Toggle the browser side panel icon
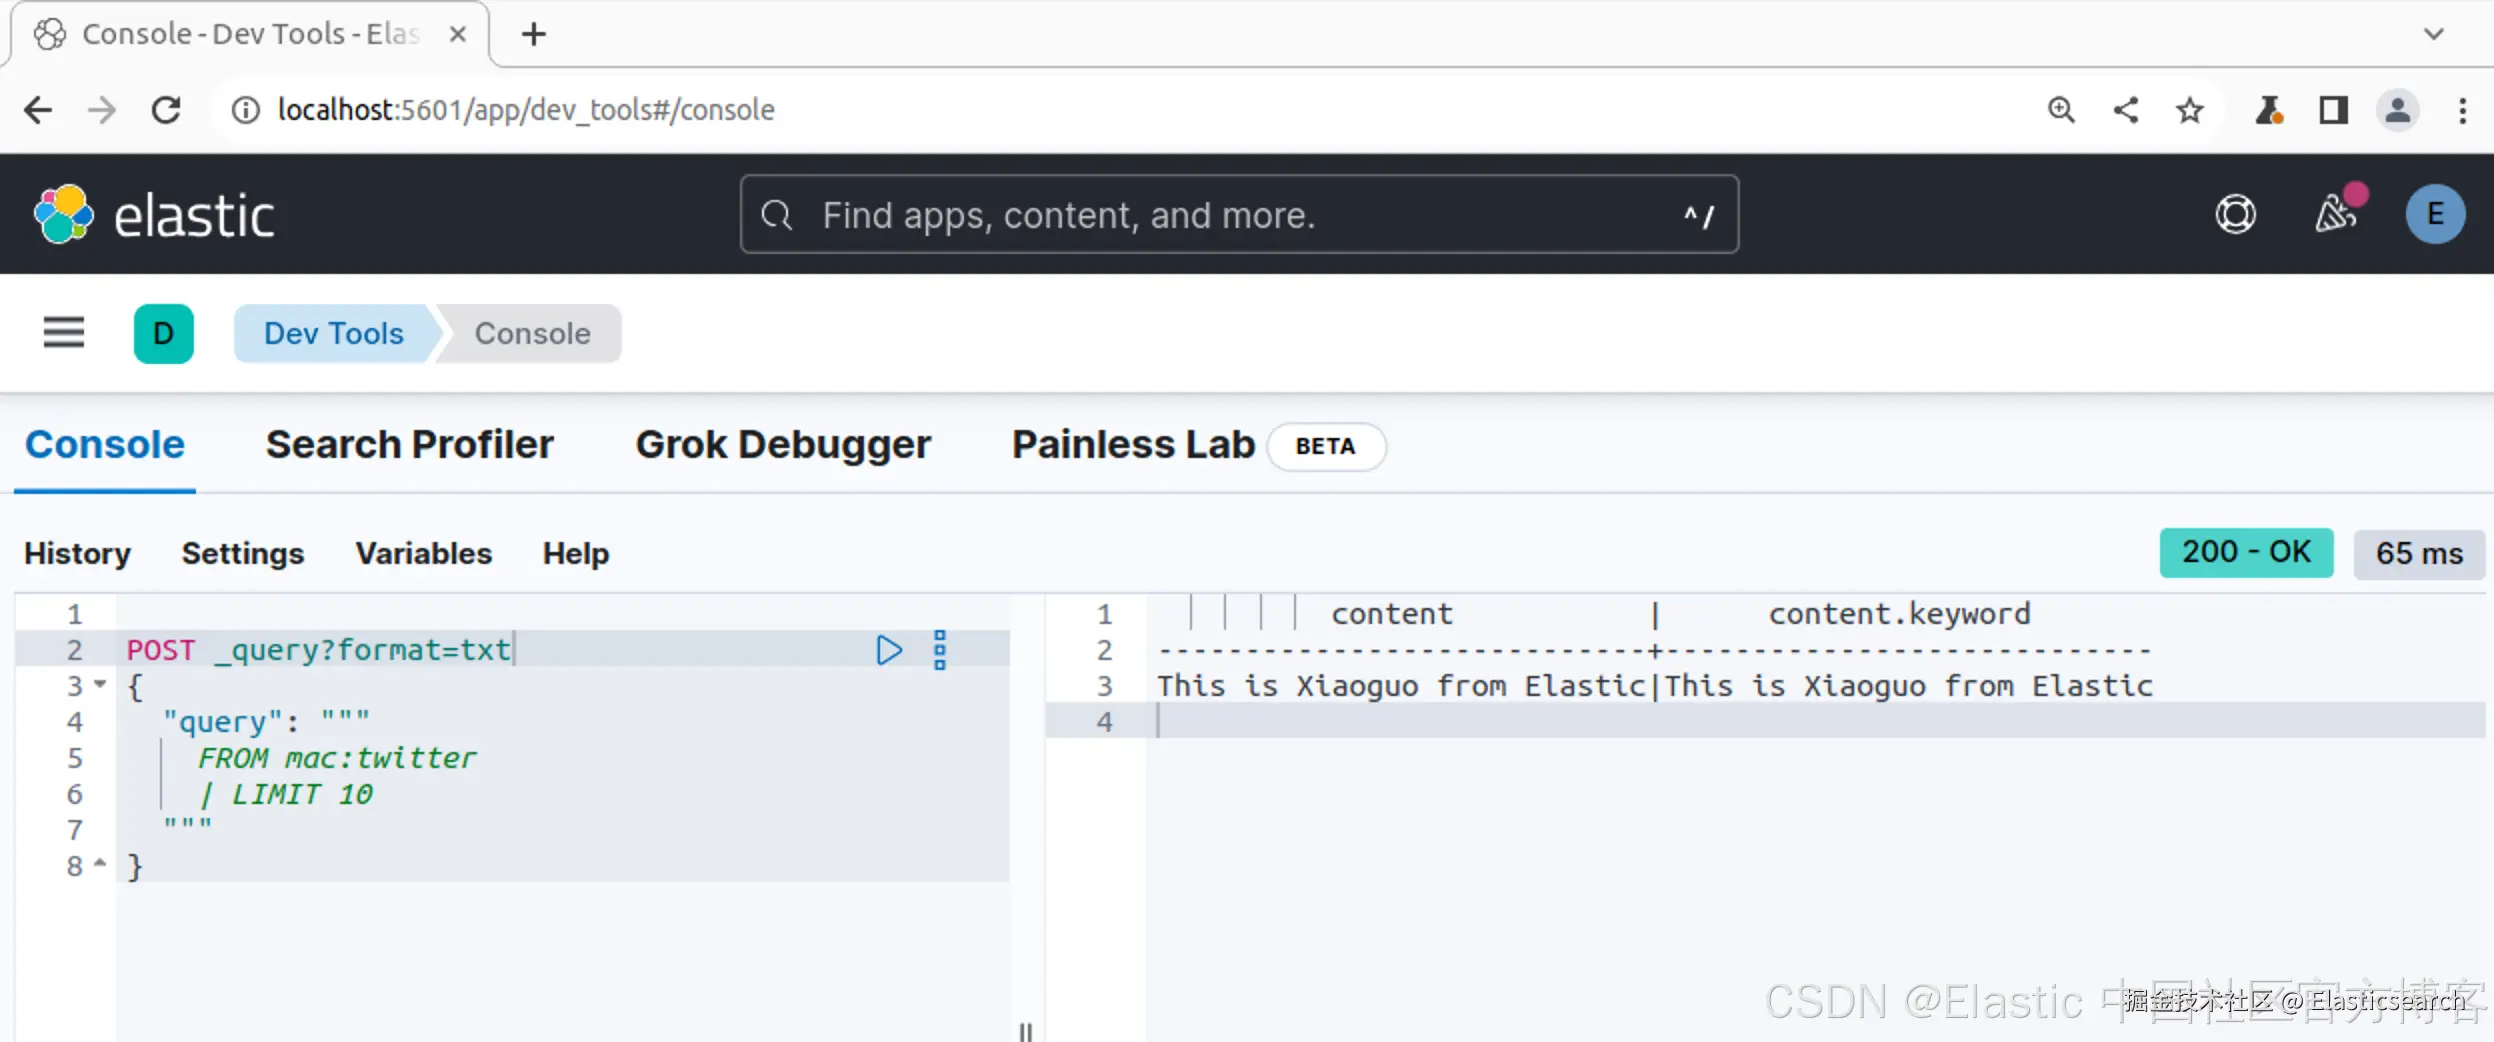This screenshot has height=1042, width=2494. pos(2333,110)
